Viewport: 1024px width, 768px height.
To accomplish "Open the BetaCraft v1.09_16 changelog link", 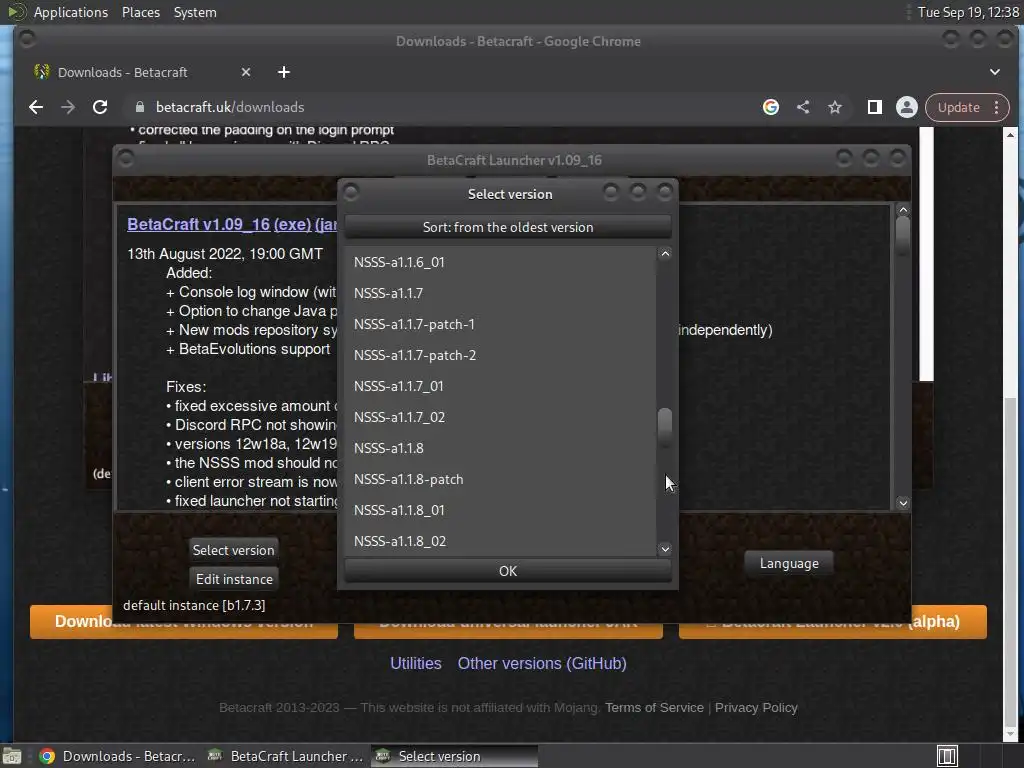I will pos(199,224).
